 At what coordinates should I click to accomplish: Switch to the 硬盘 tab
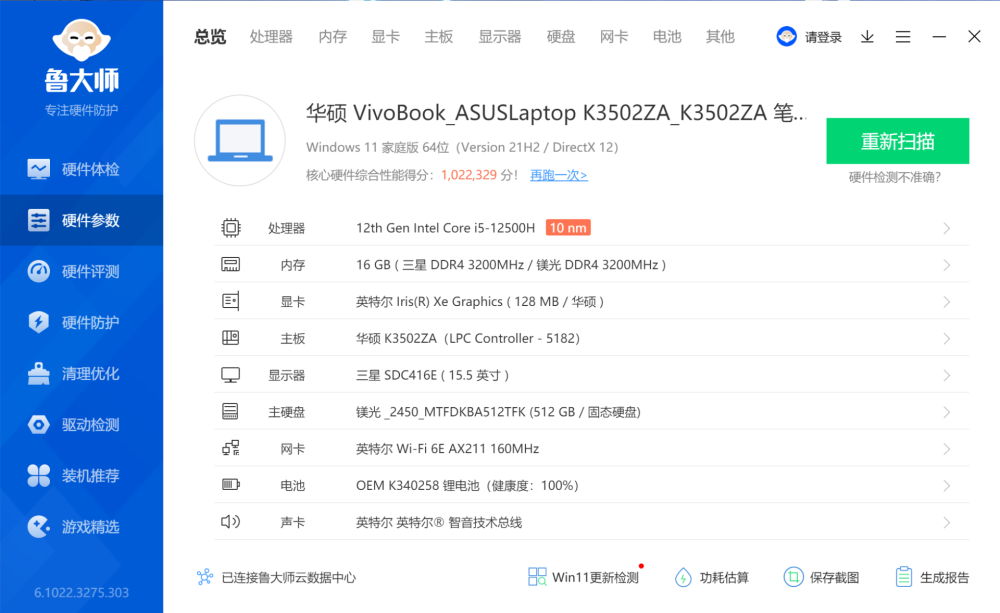point(561,37)
